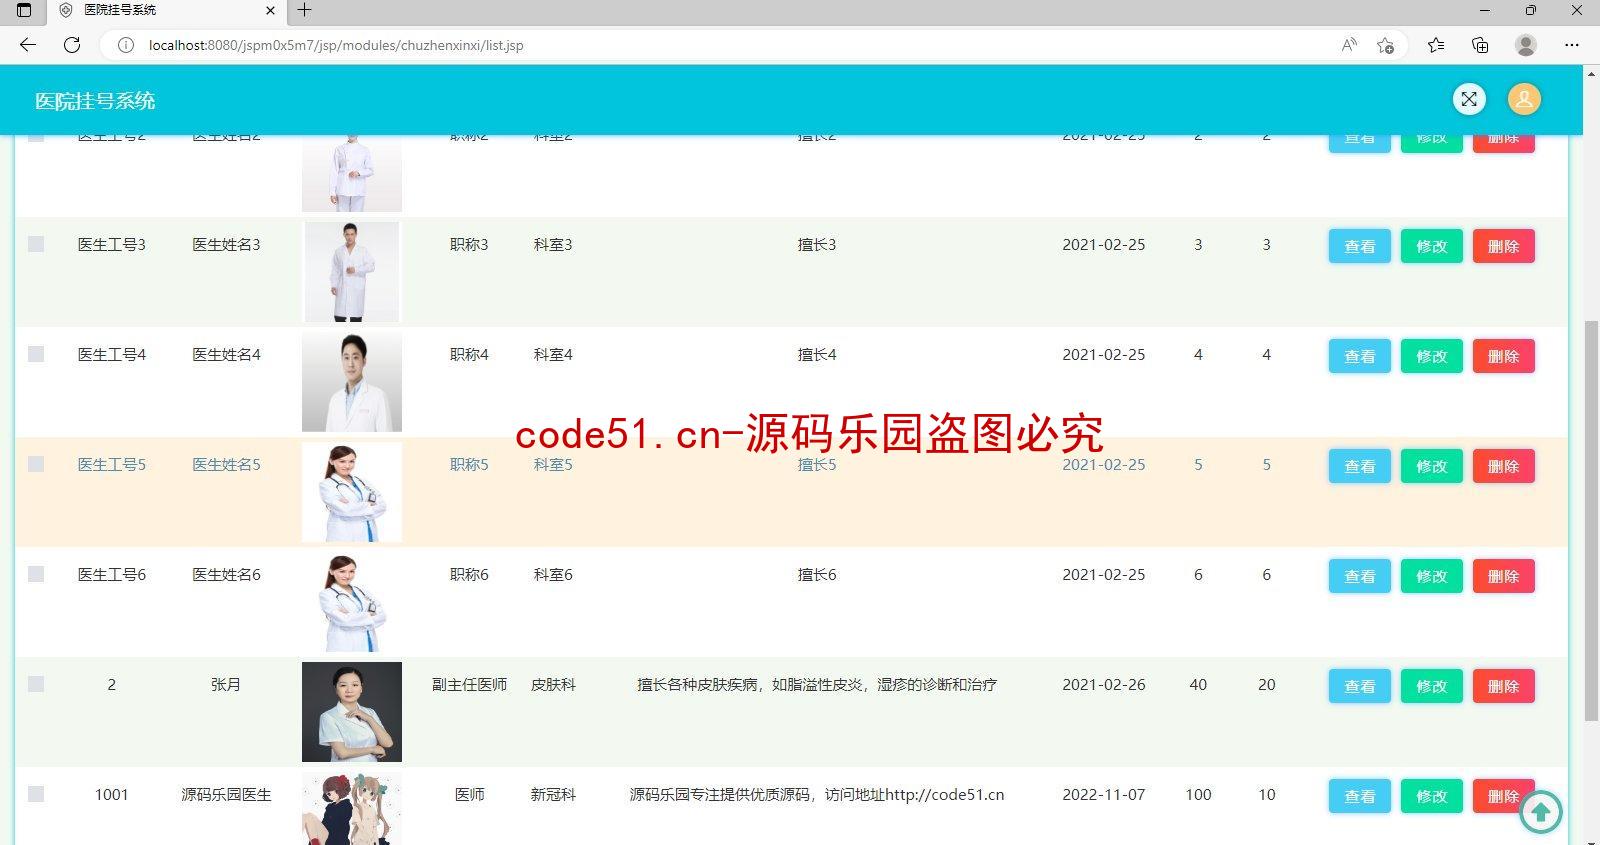Delete the 医生姓名5 record

(x=1503, y=466)
